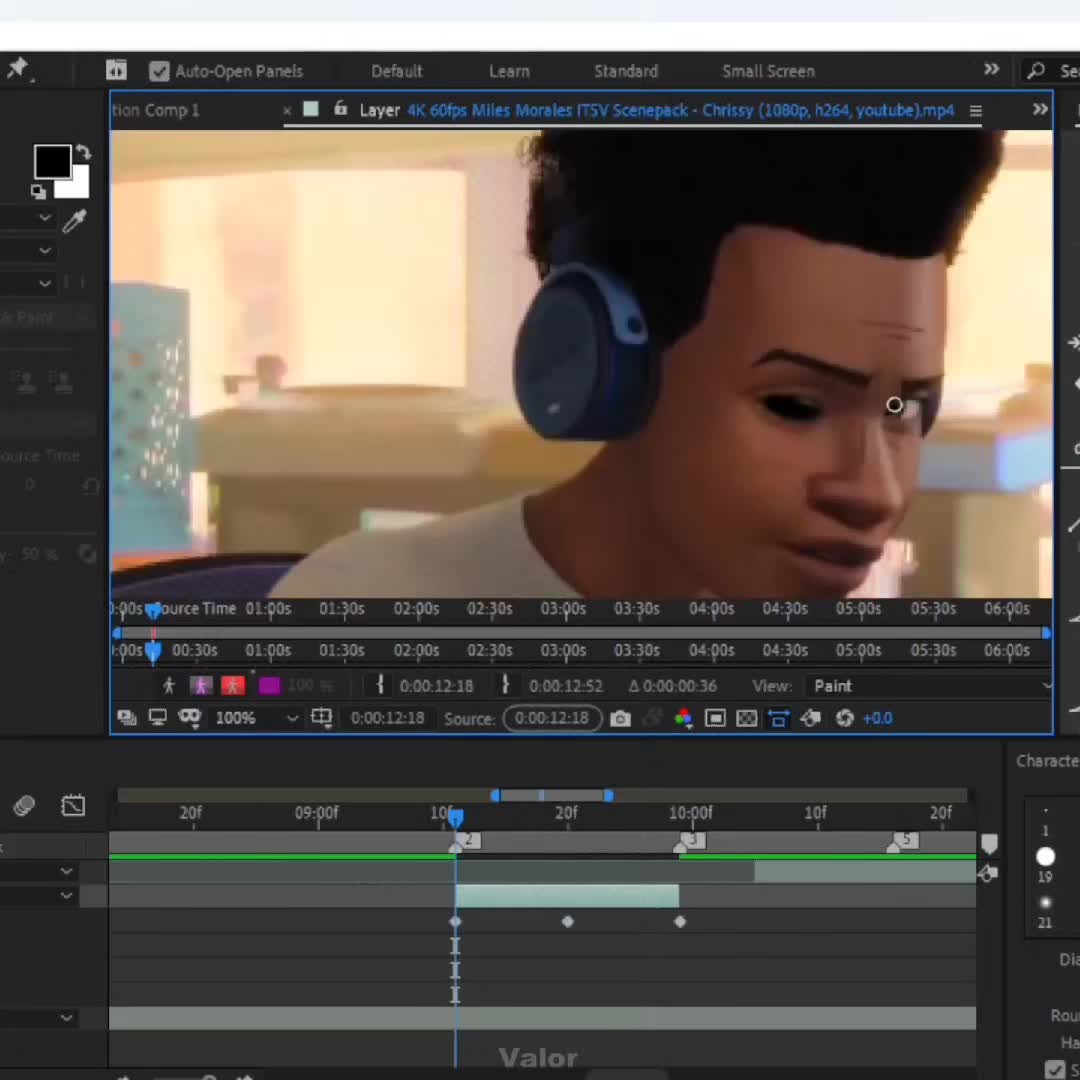
Task: Adjust the +0.0 exposure value
Action: (x=878, y=718)
